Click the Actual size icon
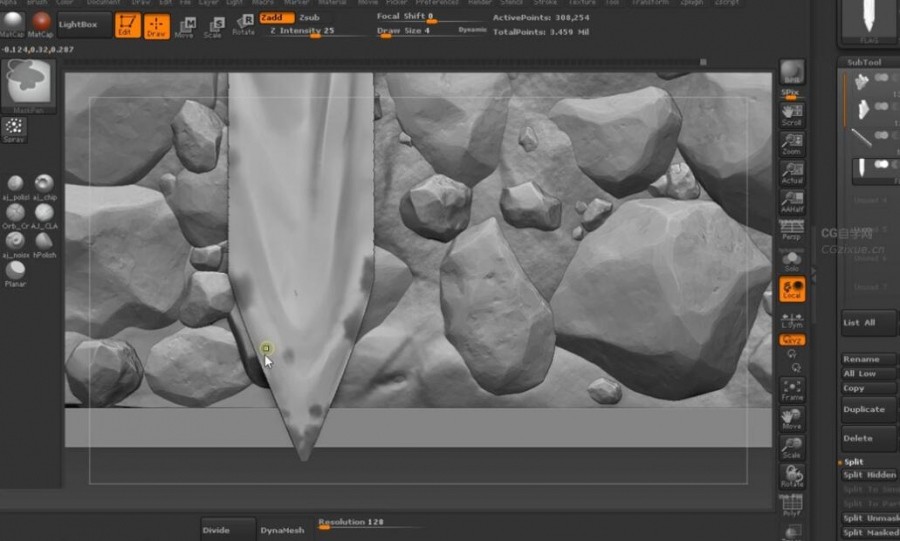 click(792, 173)
